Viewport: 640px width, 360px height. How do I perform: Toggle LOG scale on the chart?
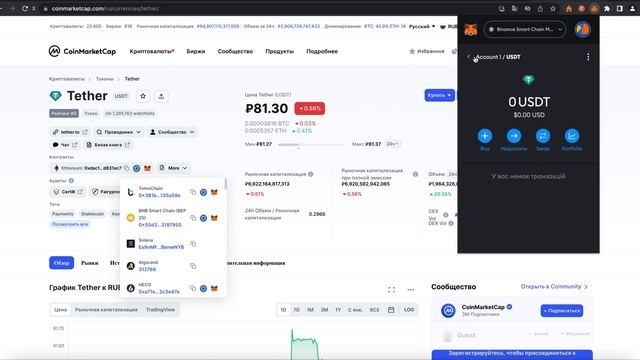pos(409,310)
